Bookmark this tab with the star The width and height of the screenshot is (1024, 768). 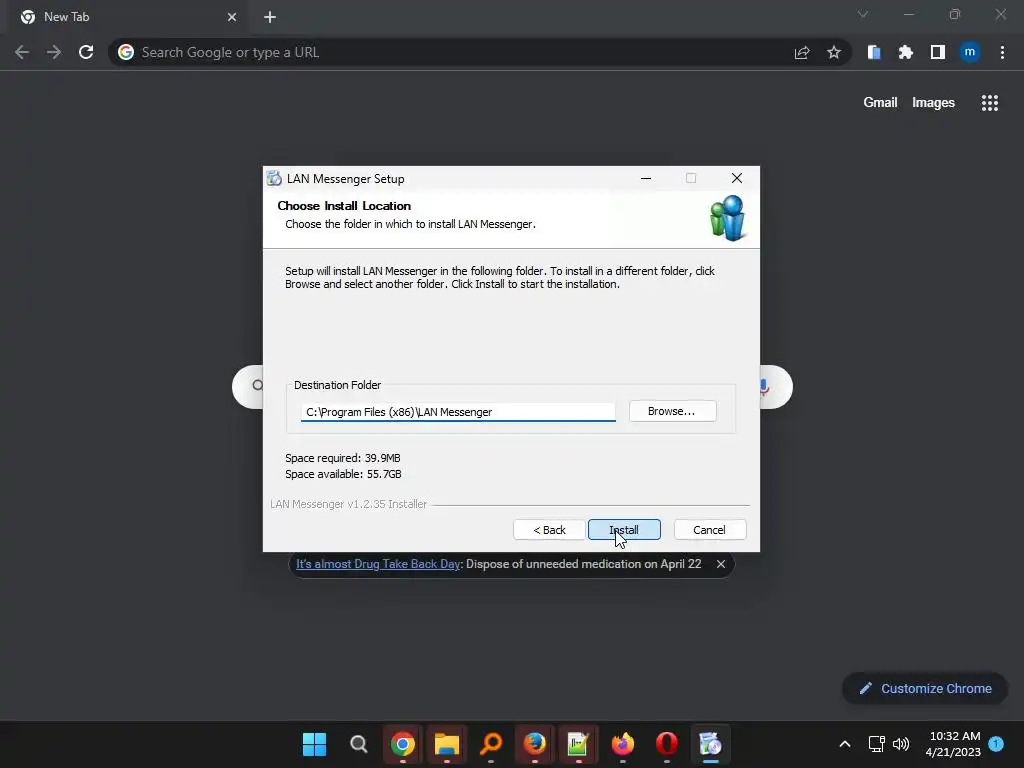point(834,52)
